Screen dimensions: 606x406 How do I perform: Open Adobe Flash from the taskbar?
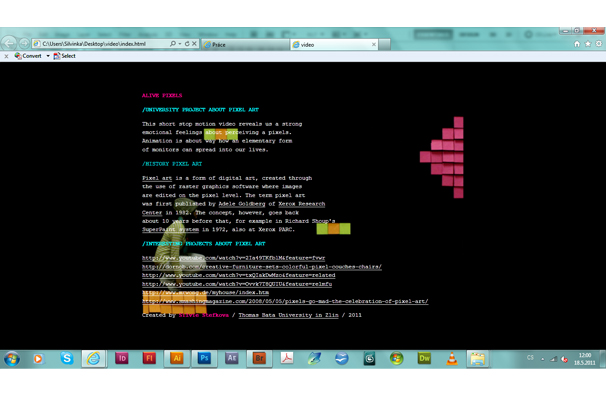pos(149,358)
